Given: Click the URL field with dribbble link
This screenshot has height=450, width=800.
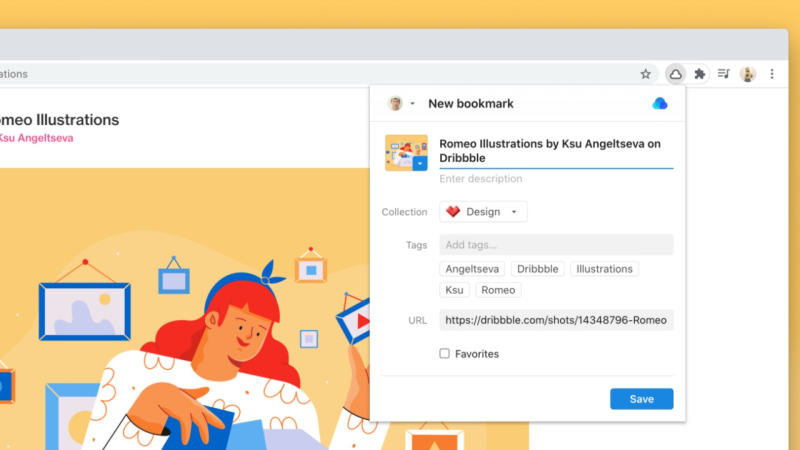Looking at the screenshot, I should click(x=556, y=320).
